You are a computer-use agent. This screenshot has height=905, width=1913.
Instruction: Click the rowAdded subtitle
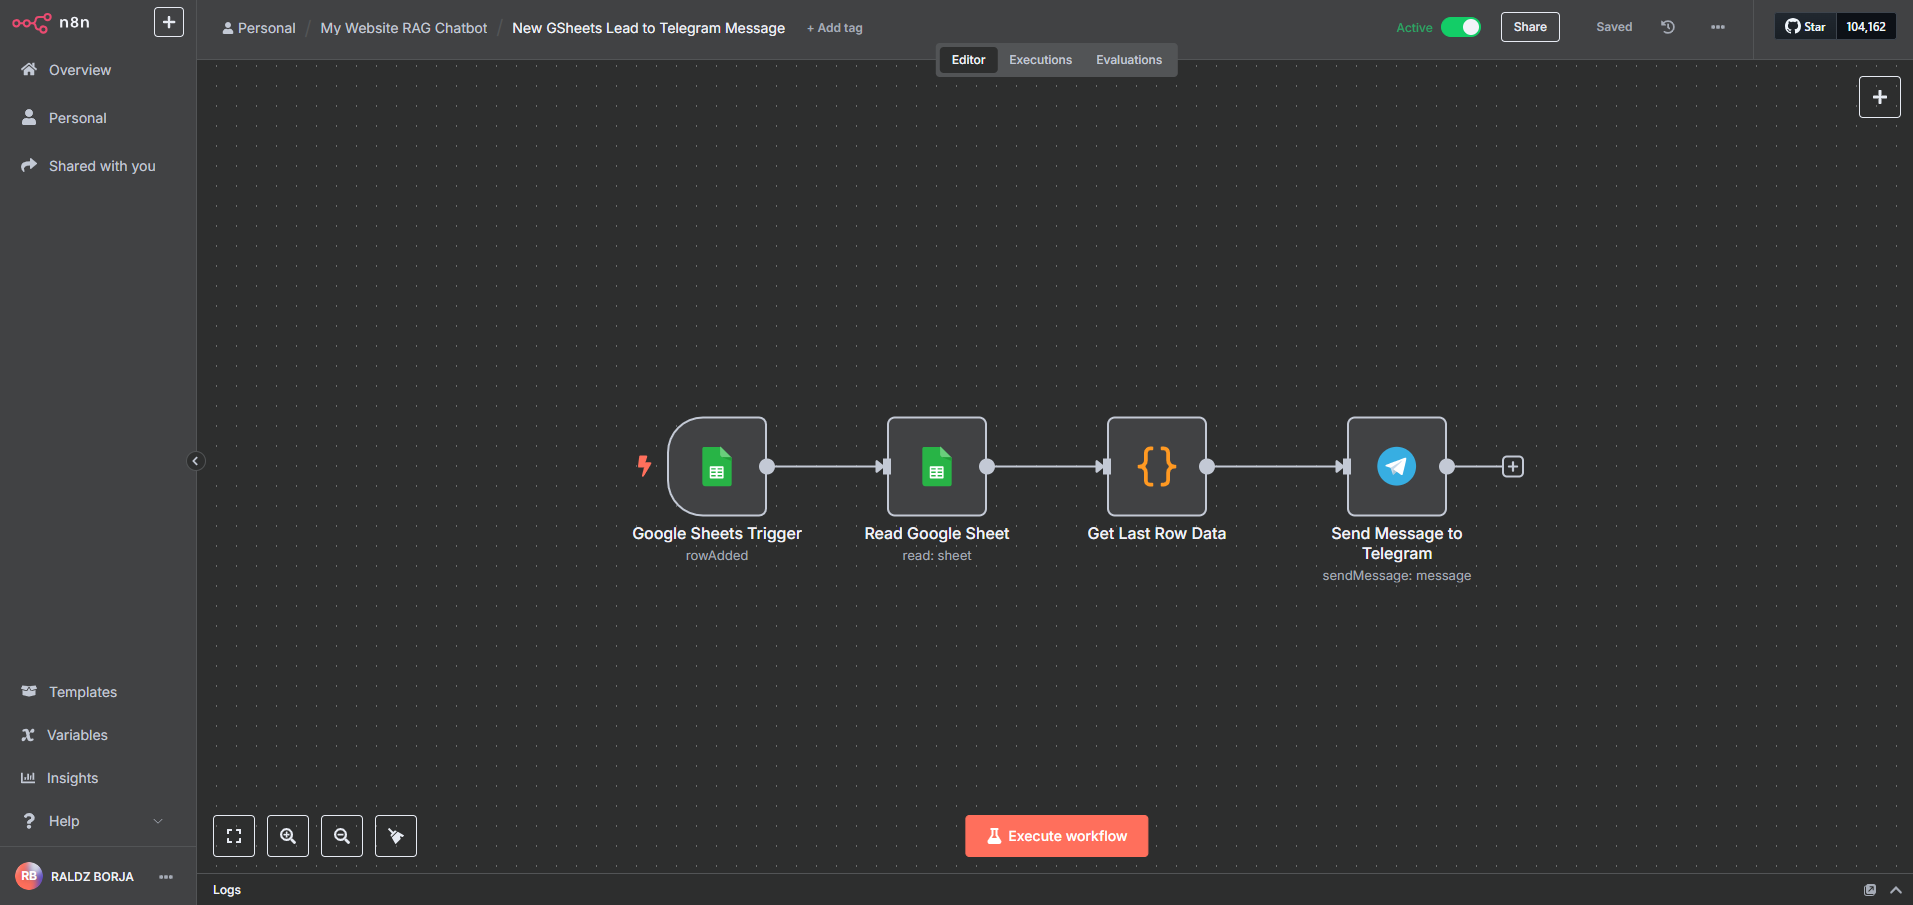pos(717,556)
